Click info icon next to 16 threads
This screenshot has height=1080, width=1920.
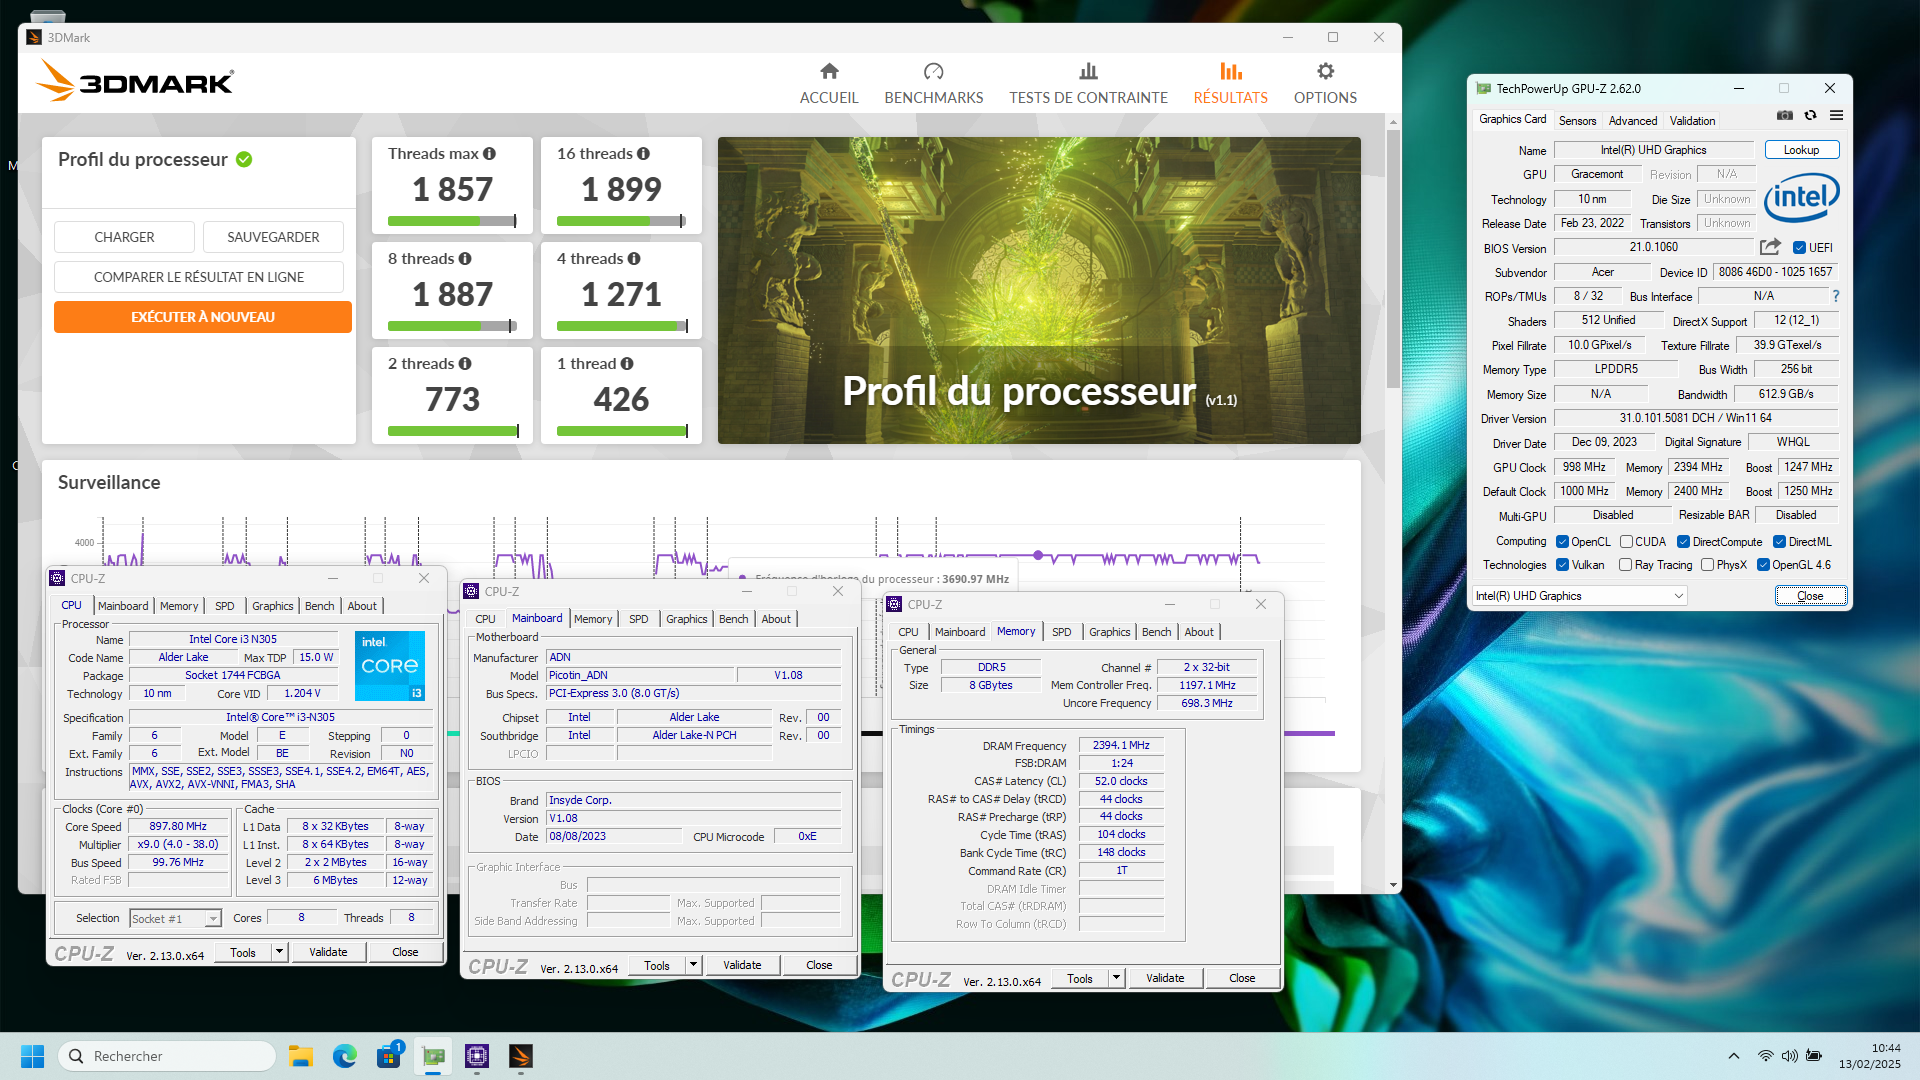pyautogui.click(x=643, y=154)
